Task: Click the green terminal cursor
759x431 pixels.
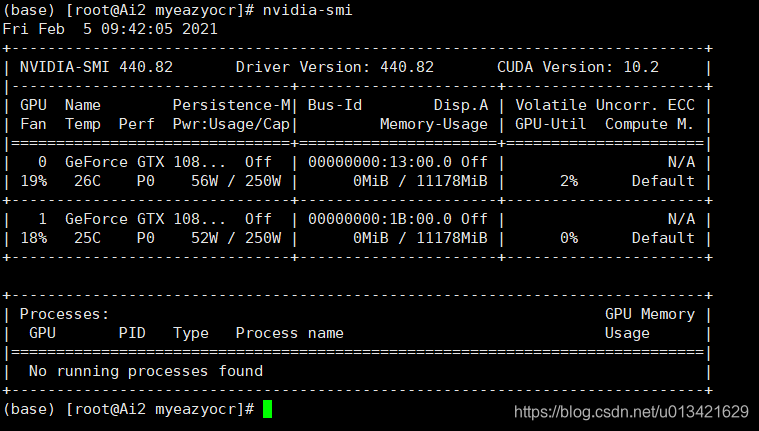Action: [267, 409]
